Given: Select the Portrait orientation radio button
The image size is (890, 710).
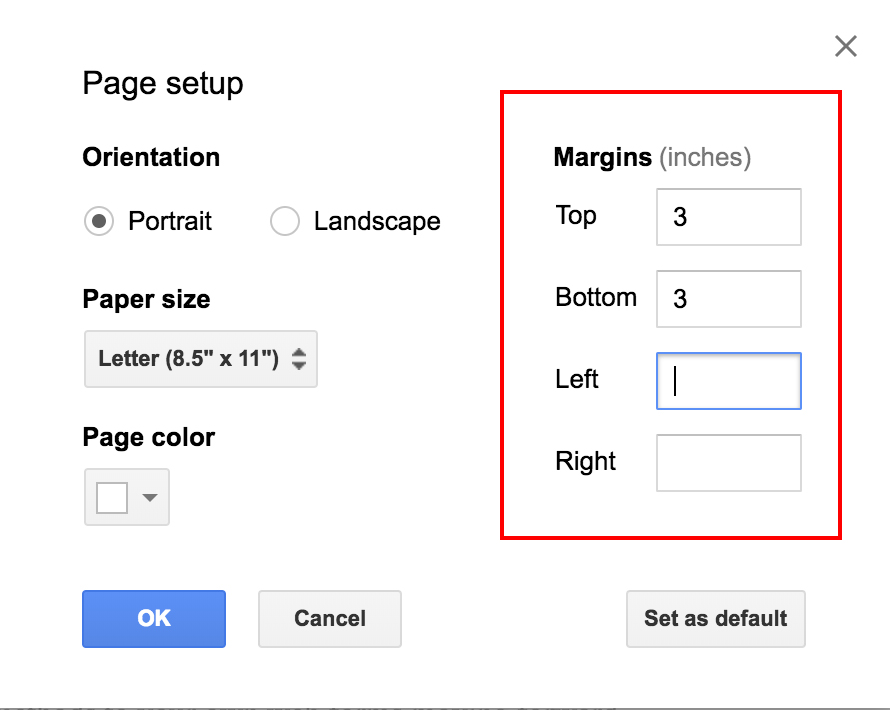Looking at the screenshot, I should 98,221.
